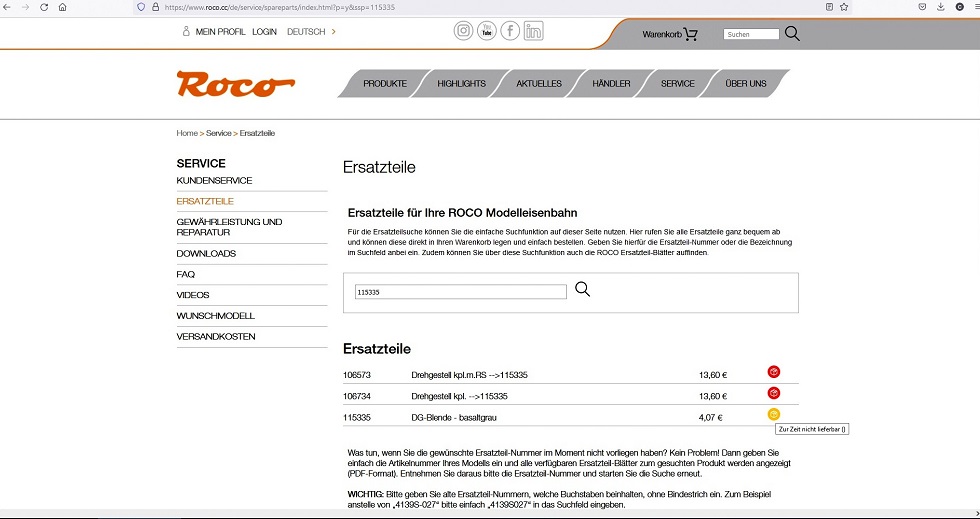Click the Roco logo
This screenshot has height=519, width=980.
pyautogui.click(x=235, y=85)
